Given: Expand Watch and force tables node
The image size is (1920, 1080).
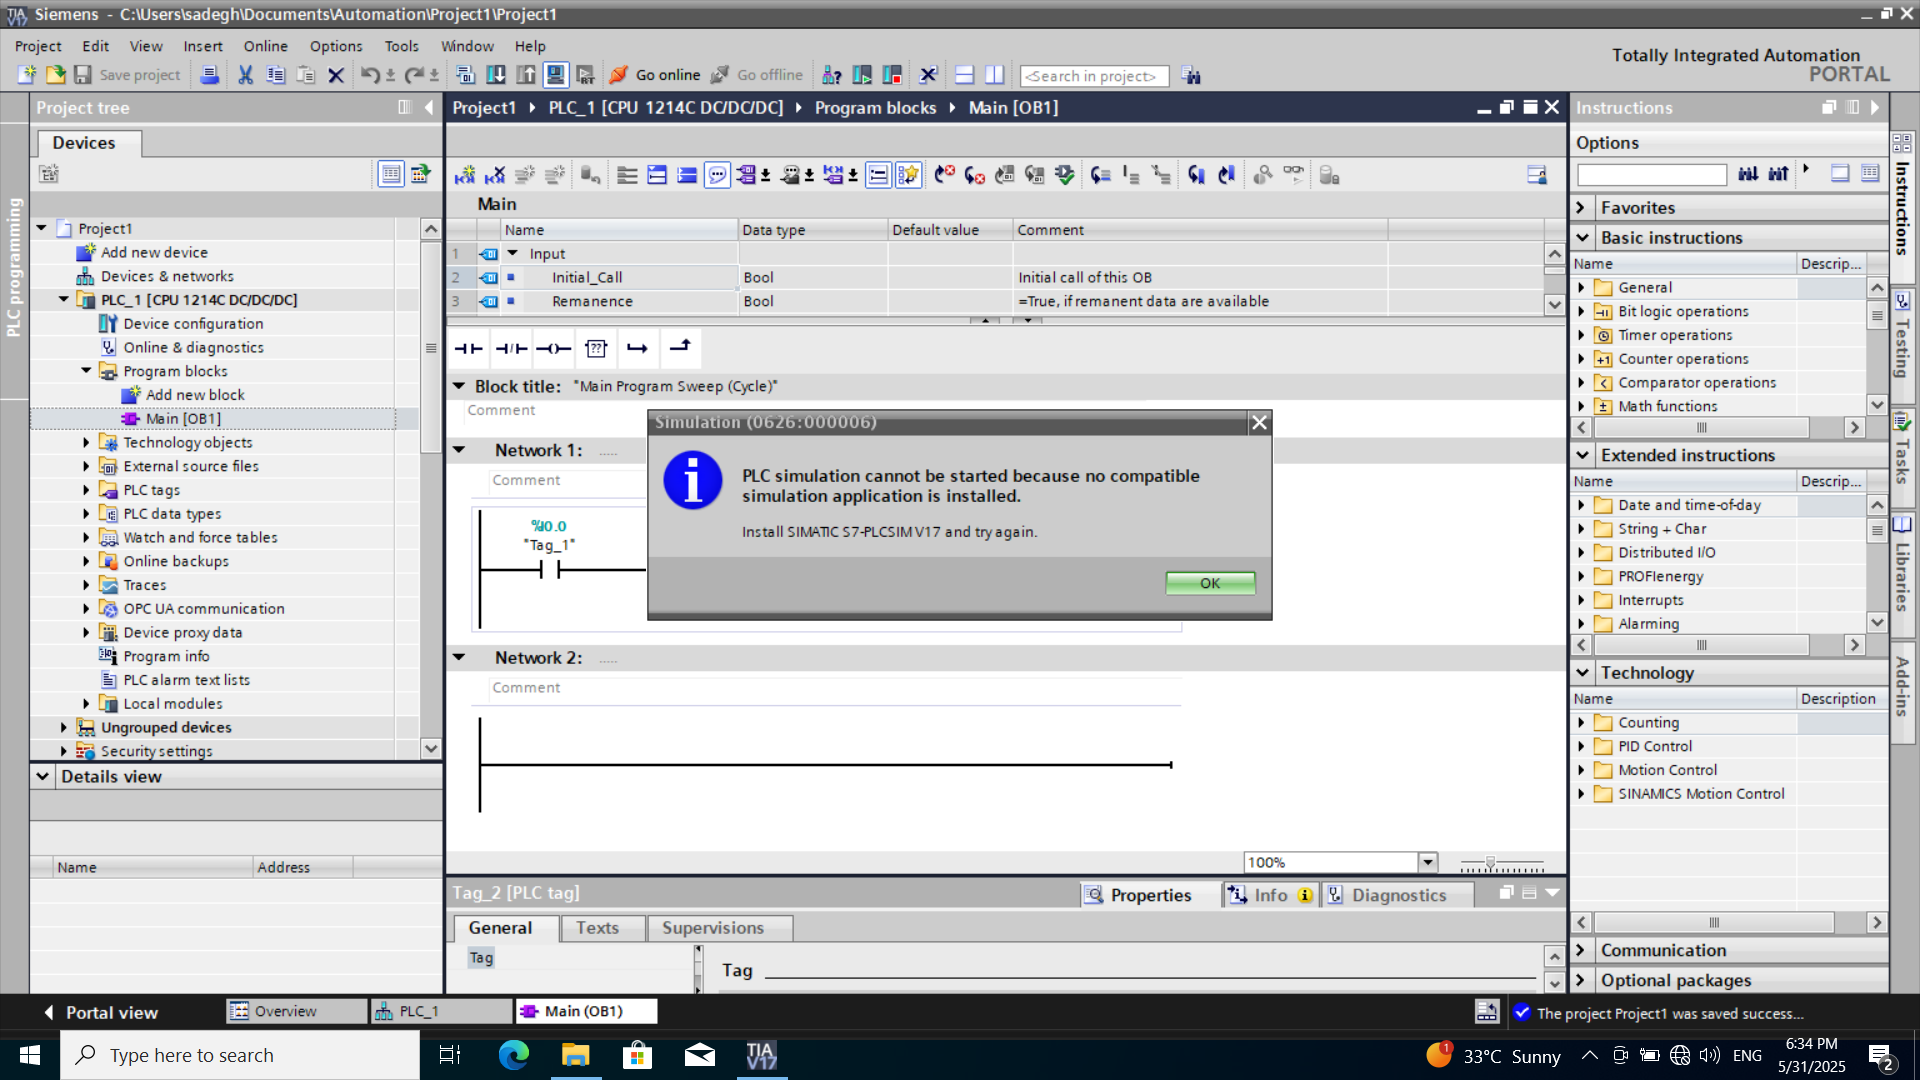Looking at the screenshot, I should pyautogui.click(x=86, y=537).
